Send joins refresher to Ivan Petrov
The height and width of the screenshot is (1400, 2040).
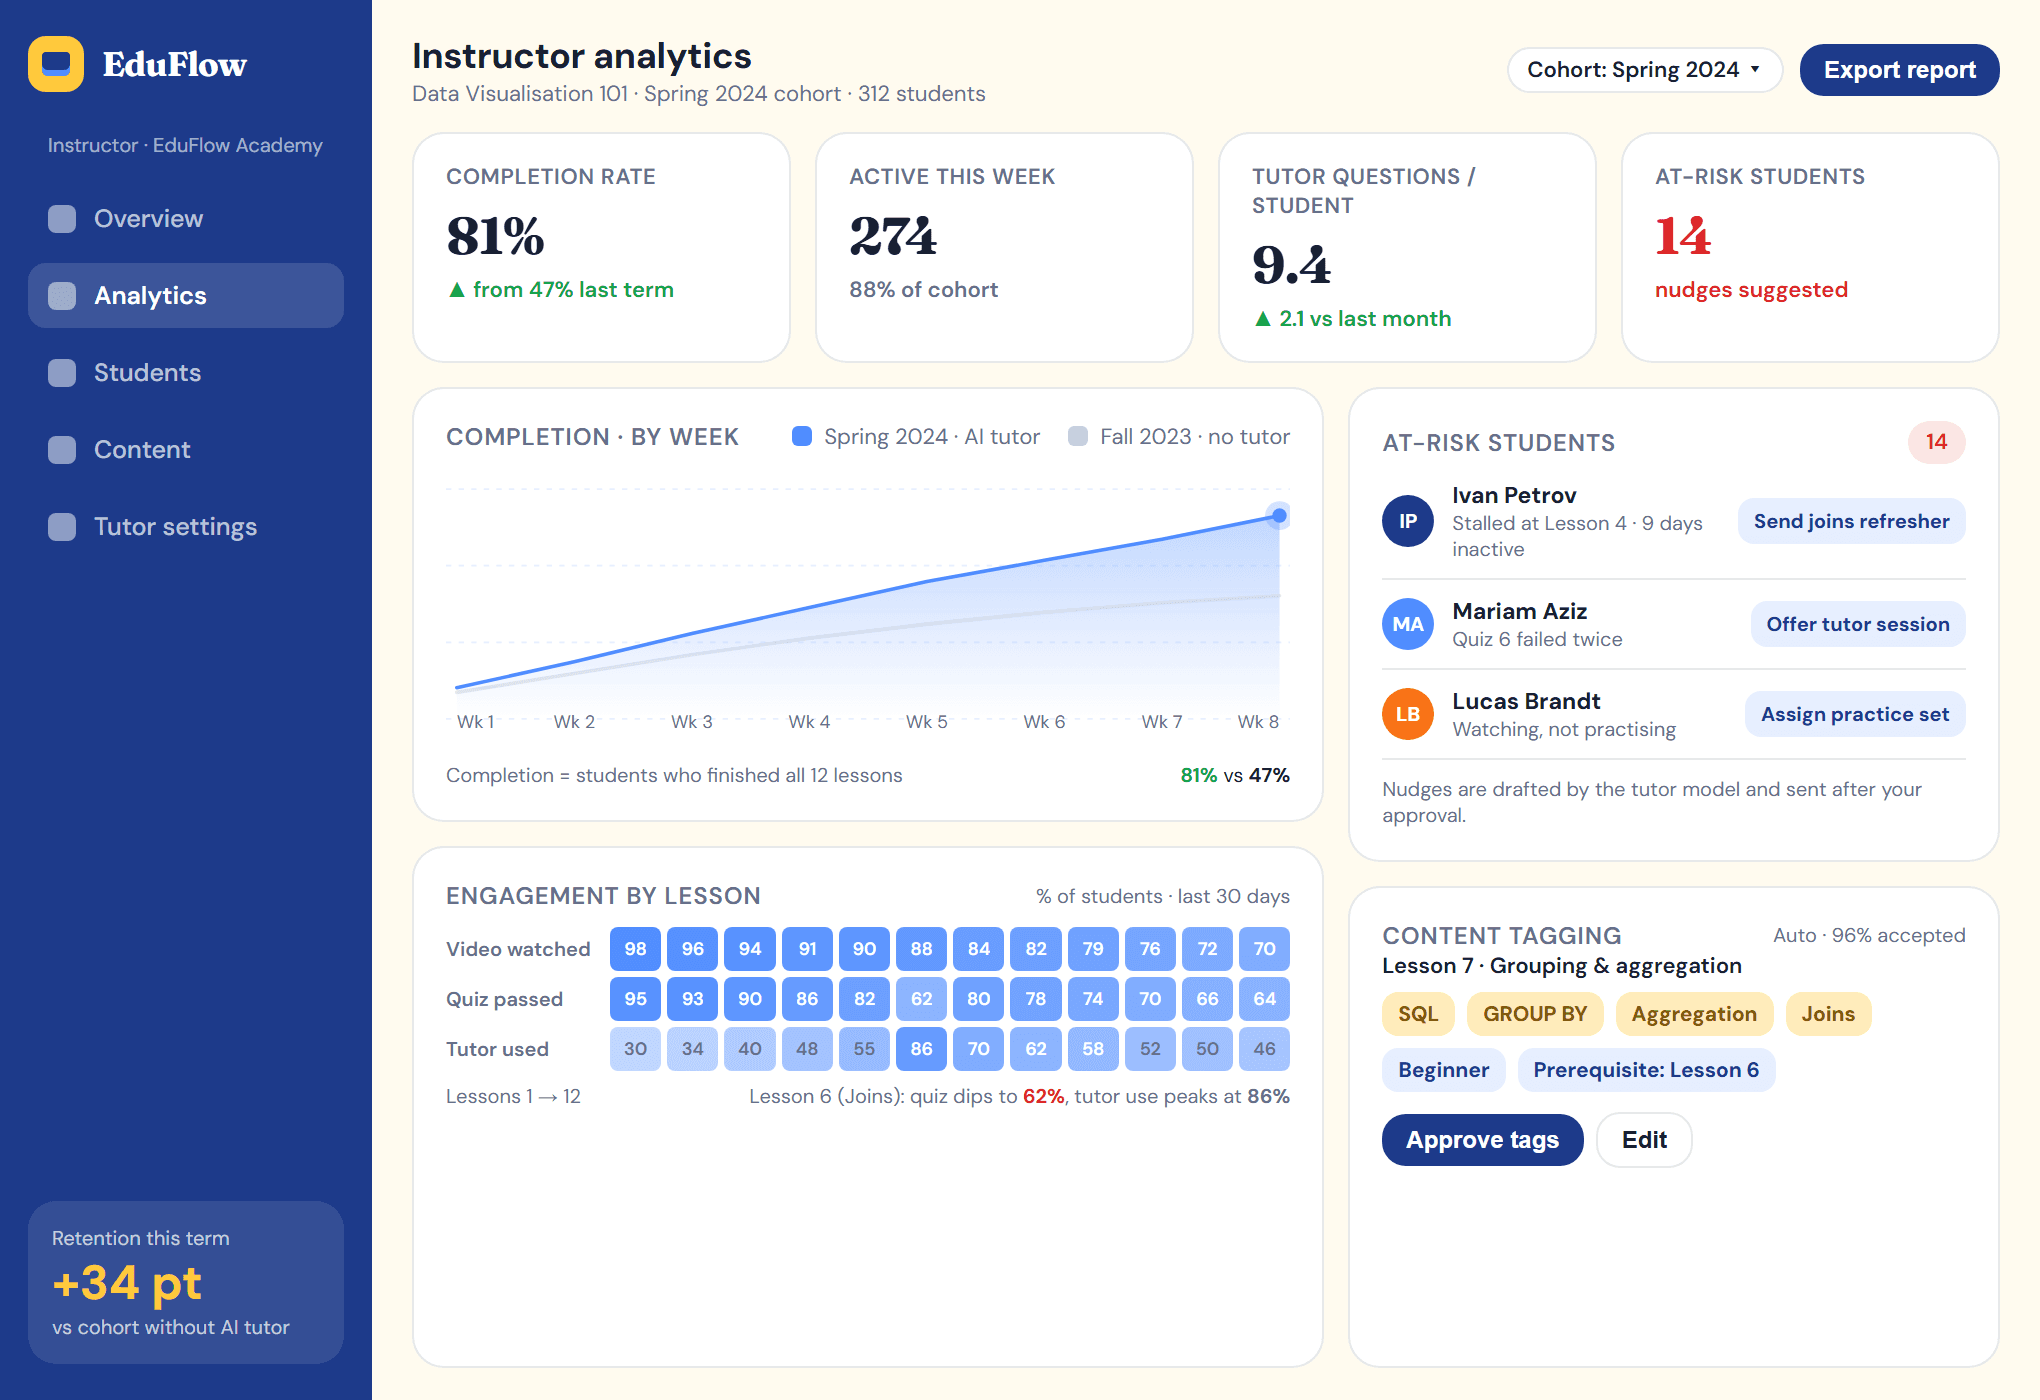pyautogui.click(x=1851, y=521)
